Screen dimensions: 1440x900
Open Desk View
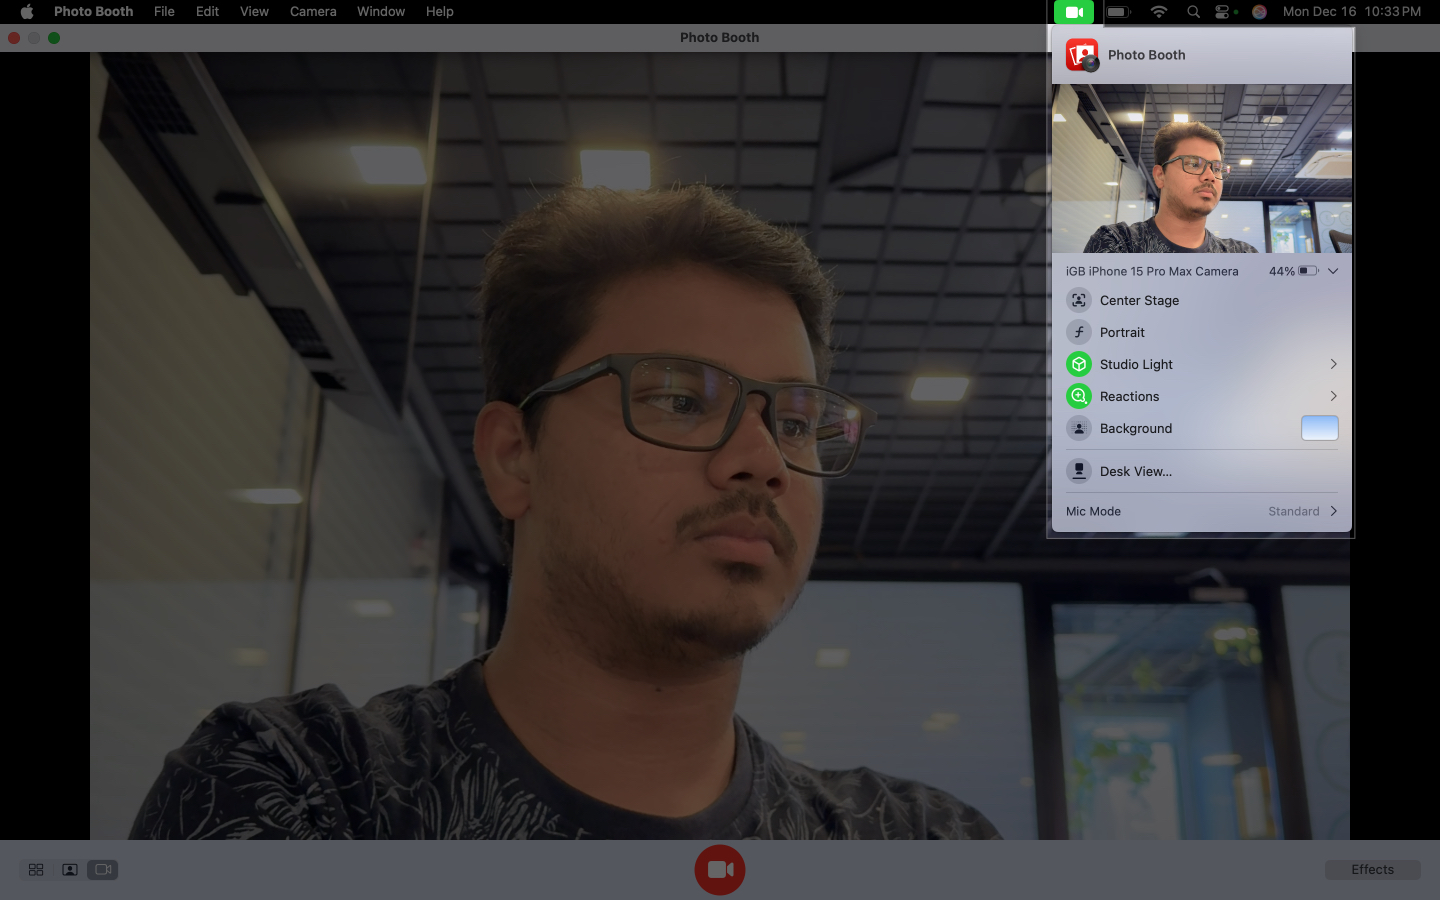pyautogui.click(x=1135, y=471)
